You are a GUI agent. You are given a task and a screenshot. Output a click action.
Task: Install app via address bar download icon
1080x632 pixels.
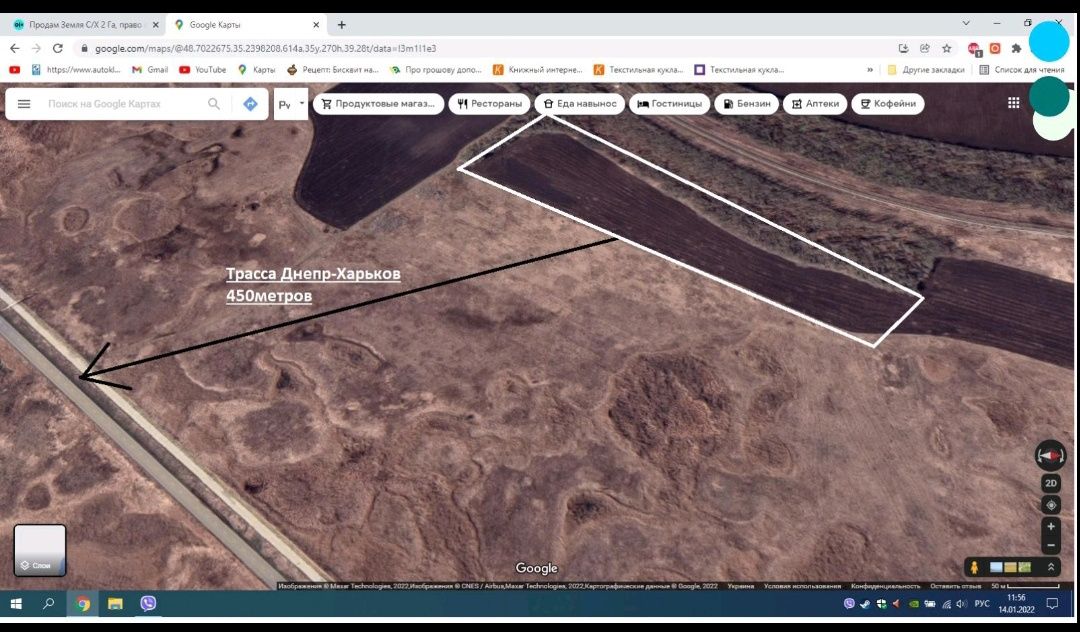coord(903,48)
